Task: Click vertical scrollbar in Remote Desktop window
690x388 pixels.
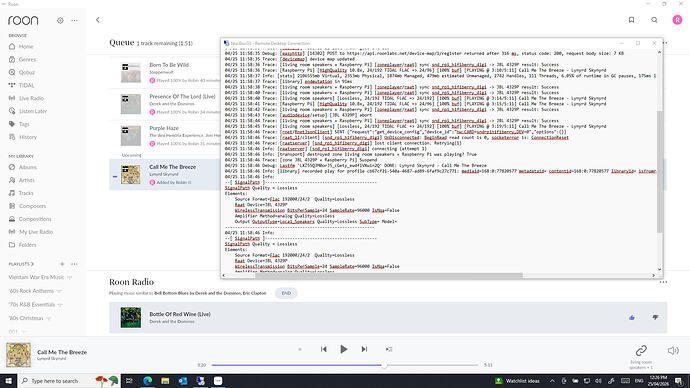Action: coord(659,172)
